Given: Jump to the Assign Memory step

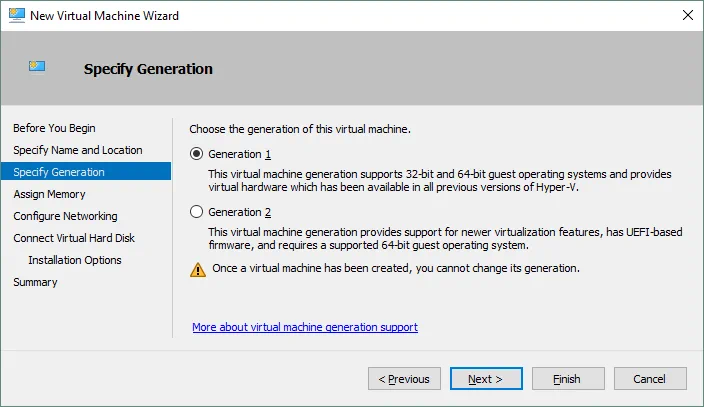Looking at the screenshot, I should (x=49, y=194).
